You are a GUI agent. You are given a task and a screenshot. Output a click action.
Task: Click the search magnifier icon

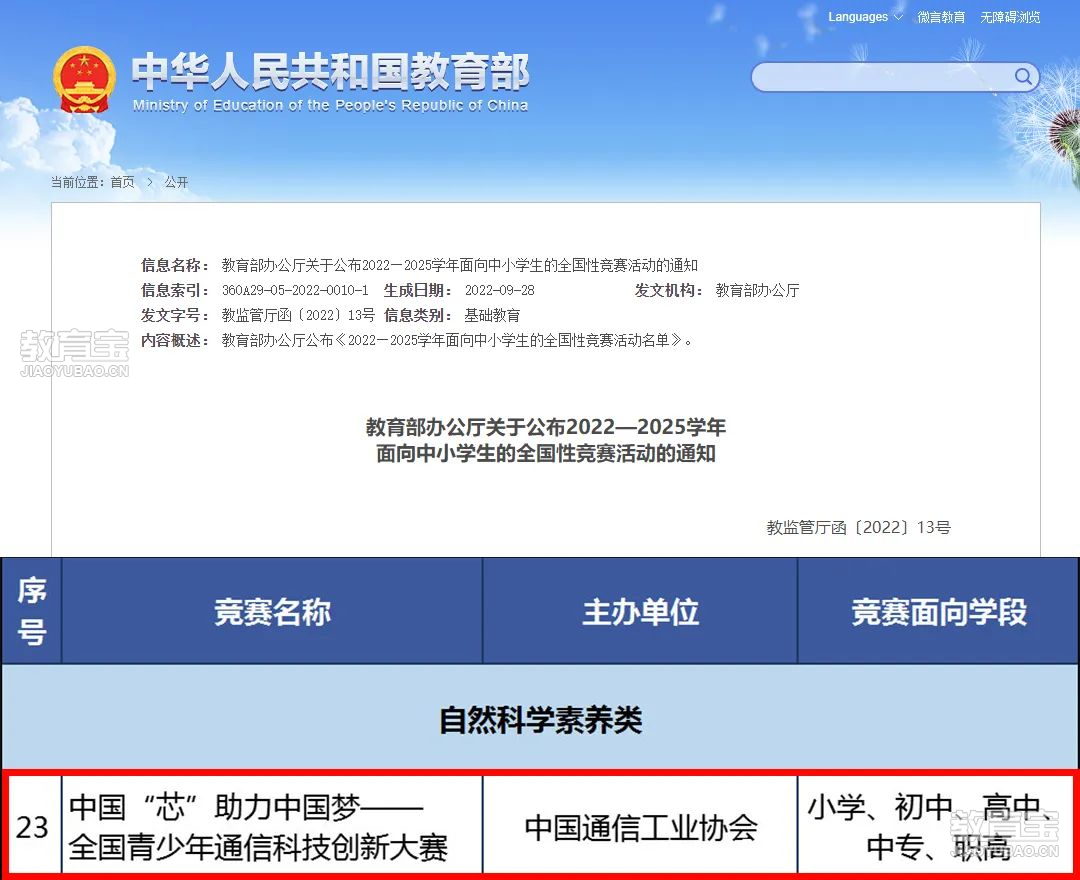[x=1024, y=76]
